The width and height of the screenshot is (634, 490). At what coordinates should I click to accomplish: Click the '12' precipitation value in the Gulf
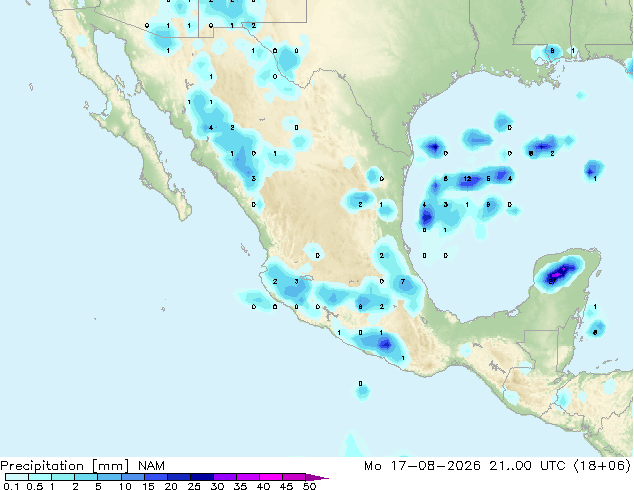pos(467,179)
